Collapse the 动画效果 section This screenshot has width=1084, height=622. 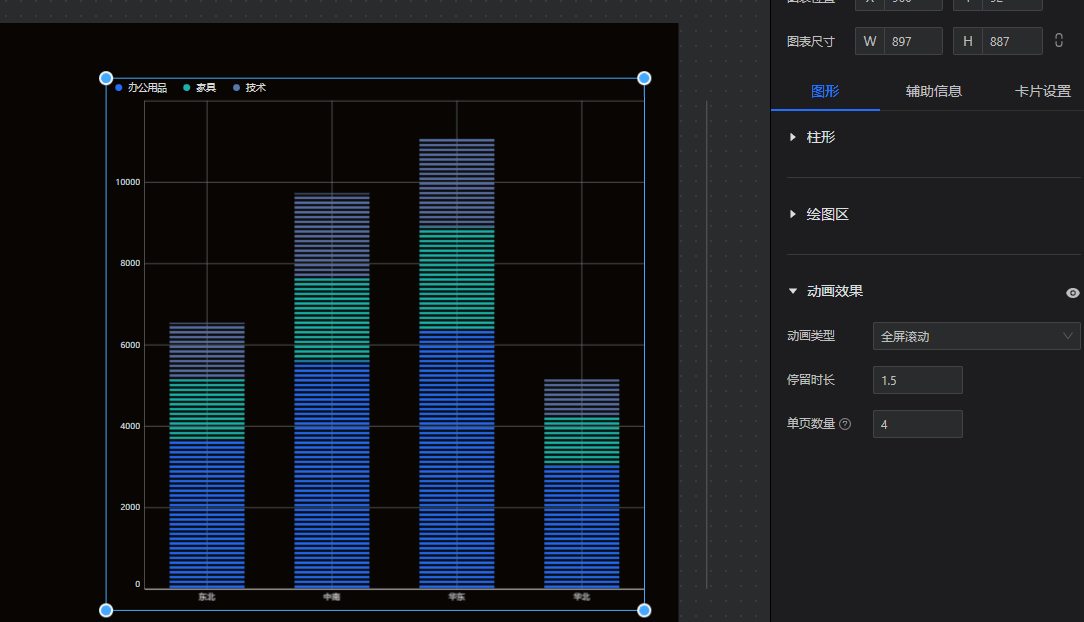tap(834, 291)
